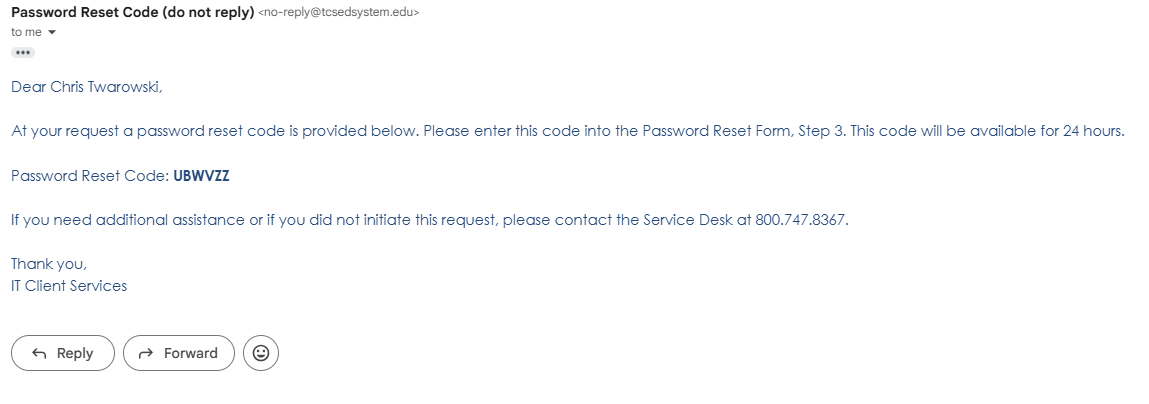
Task: Click the "Dear Chris Twarowski" greeting line
Action: coord(86,87)
